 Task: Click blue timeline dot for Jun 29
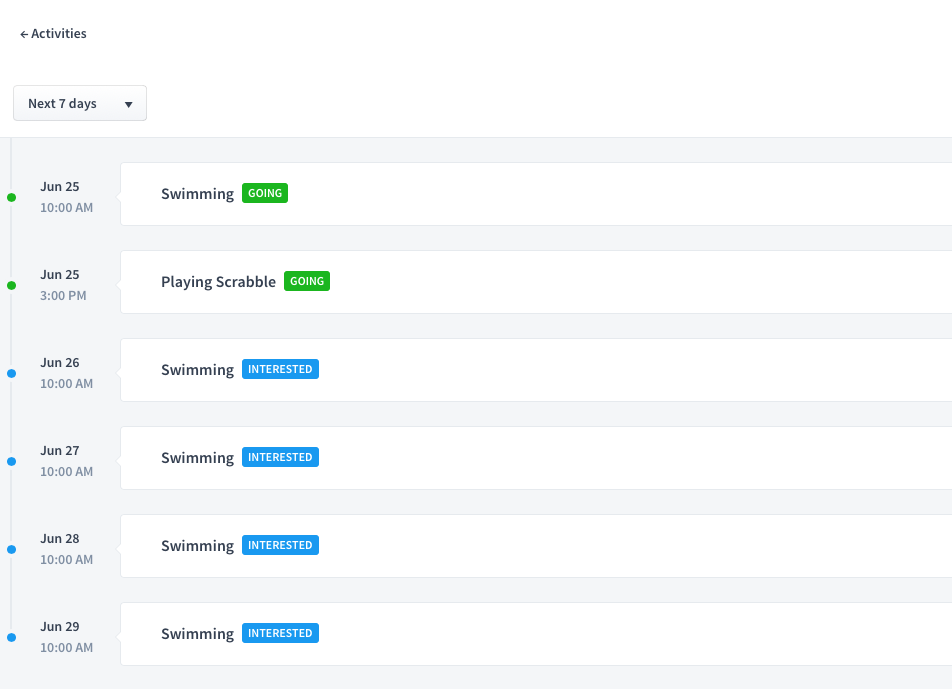(x=12, y=637)
